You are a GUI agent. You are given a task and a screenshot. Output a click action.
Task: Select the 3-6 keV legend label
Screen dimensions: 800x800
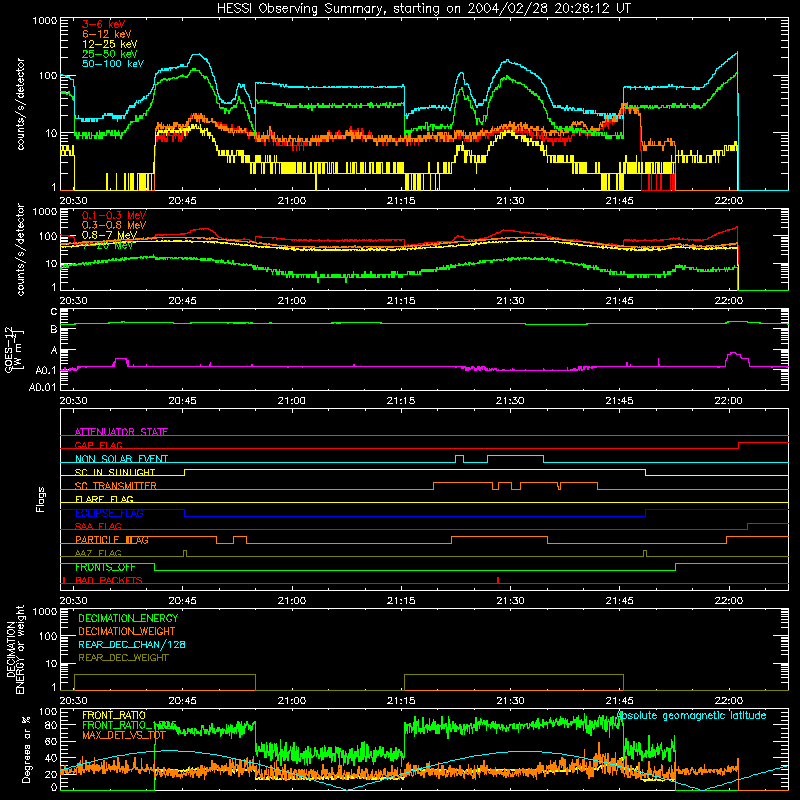pos(104,24)
